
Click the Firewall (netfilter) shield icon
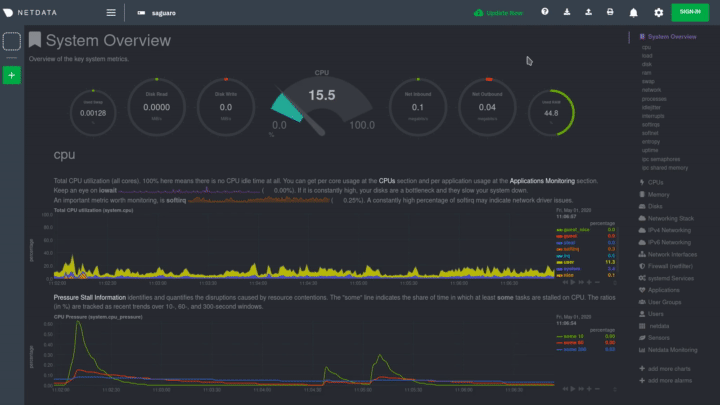click(642, 266)
